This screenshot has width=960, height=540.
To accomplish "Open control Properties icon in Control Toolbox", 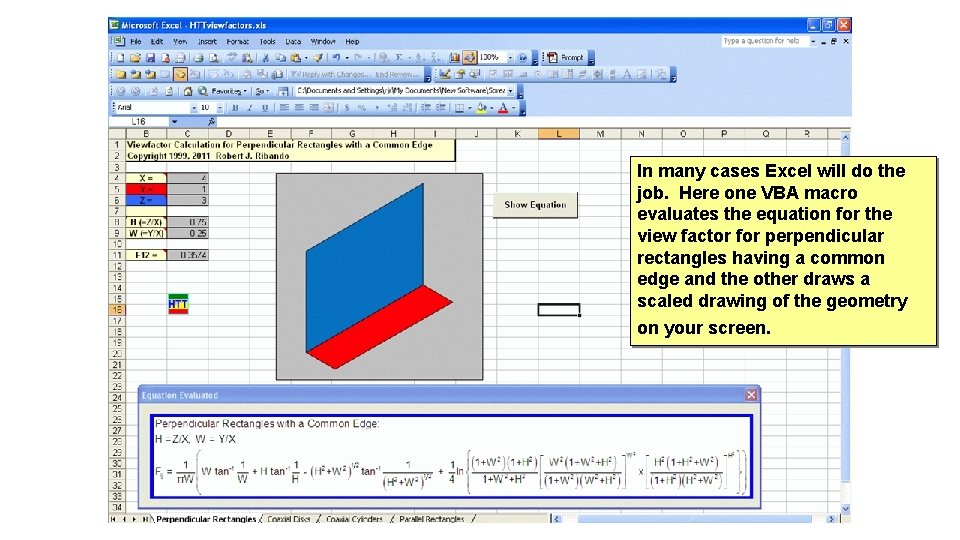I will coord(460,75).
